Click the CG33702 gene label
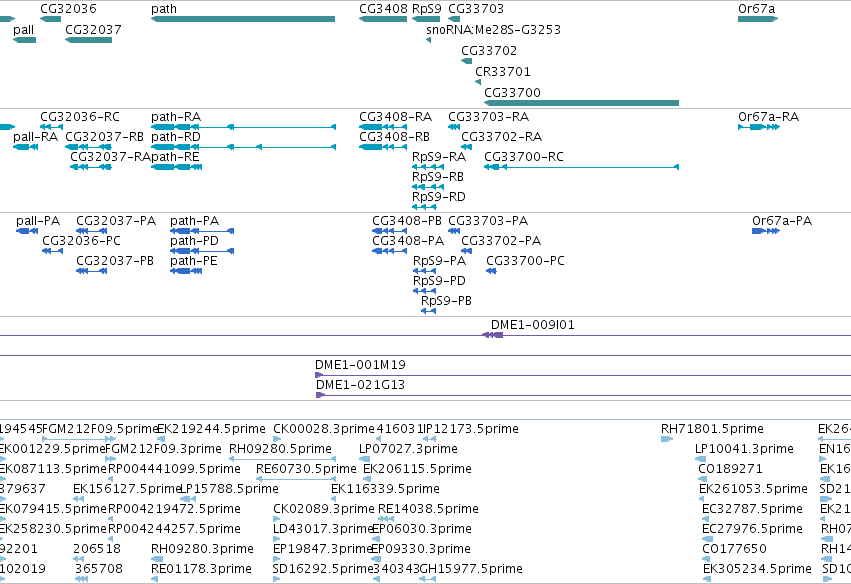This screenshot has height=584, width=851. [489, 51]
